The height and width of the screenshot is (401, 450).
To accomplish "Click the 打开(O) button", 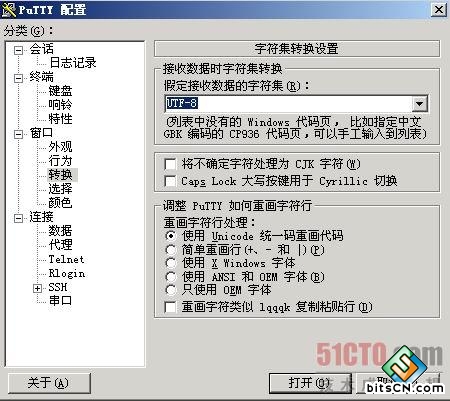I will click(310, 383).
